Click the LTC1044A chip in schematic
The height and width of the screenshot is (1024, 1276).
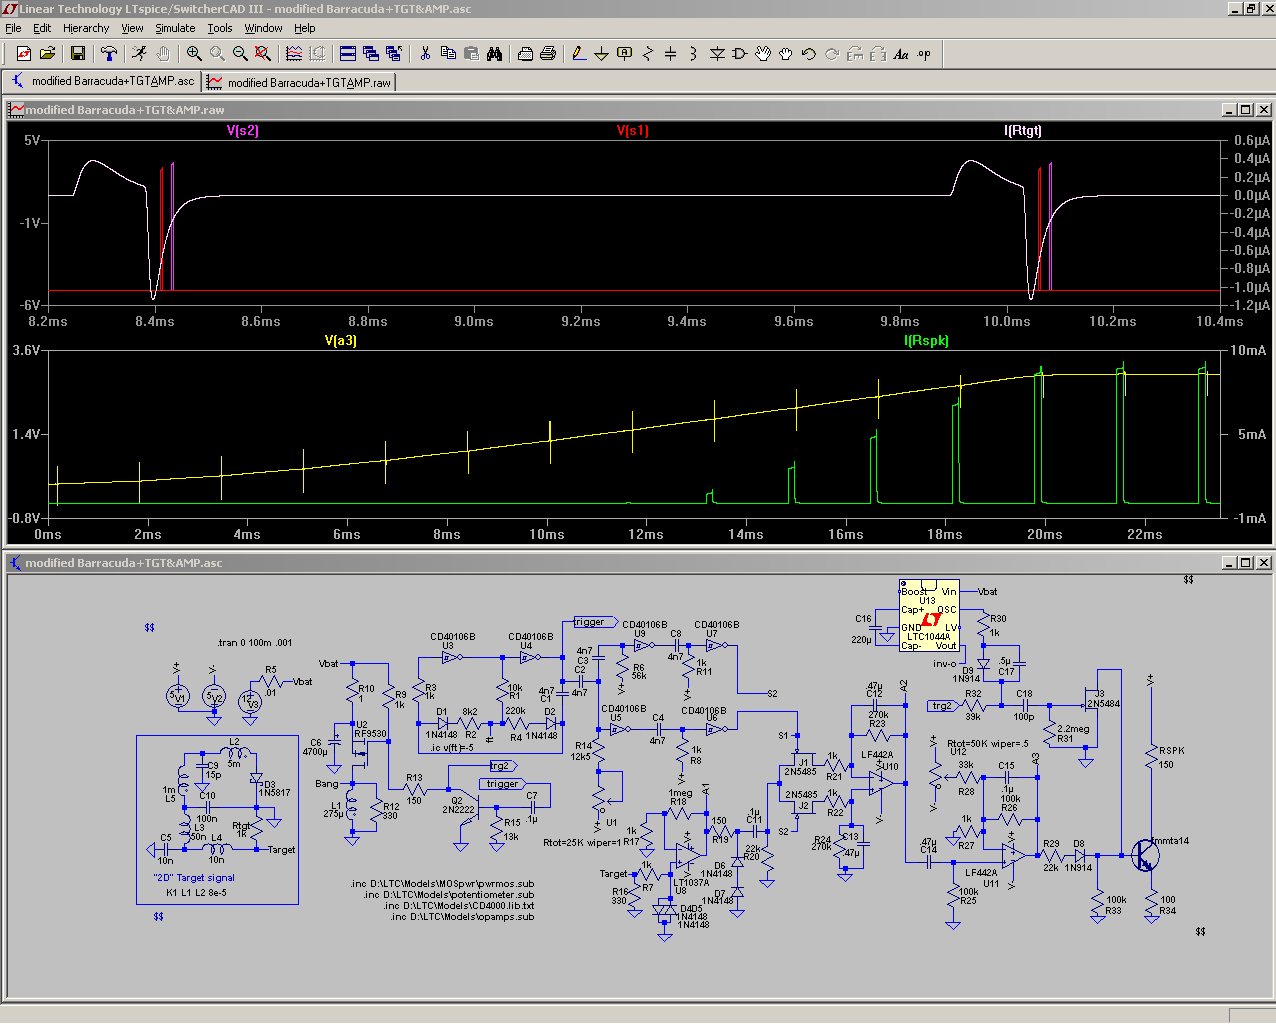click(929, 617)
